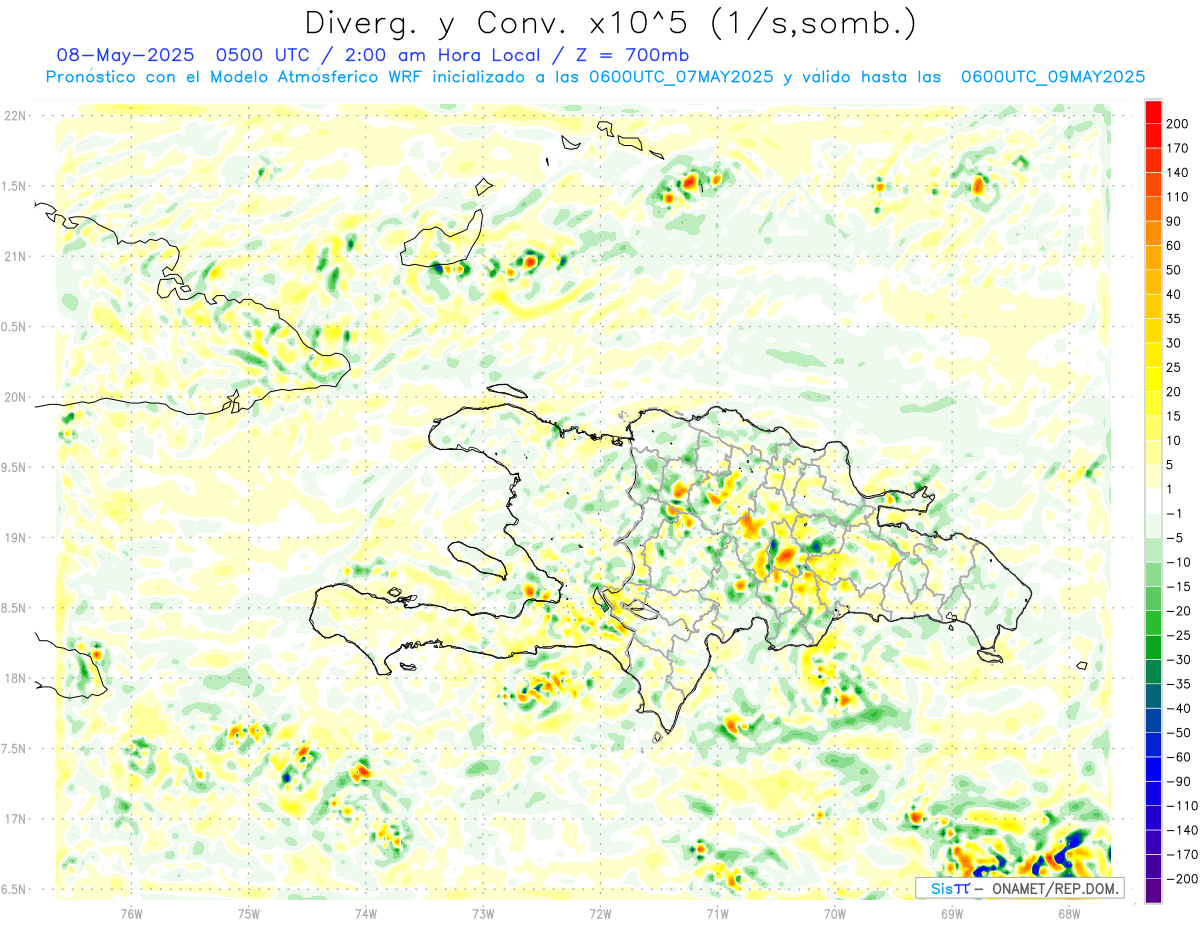Click the '72W' longitude label
Screen dimensions: 1200x927
(x=600, y=914)
